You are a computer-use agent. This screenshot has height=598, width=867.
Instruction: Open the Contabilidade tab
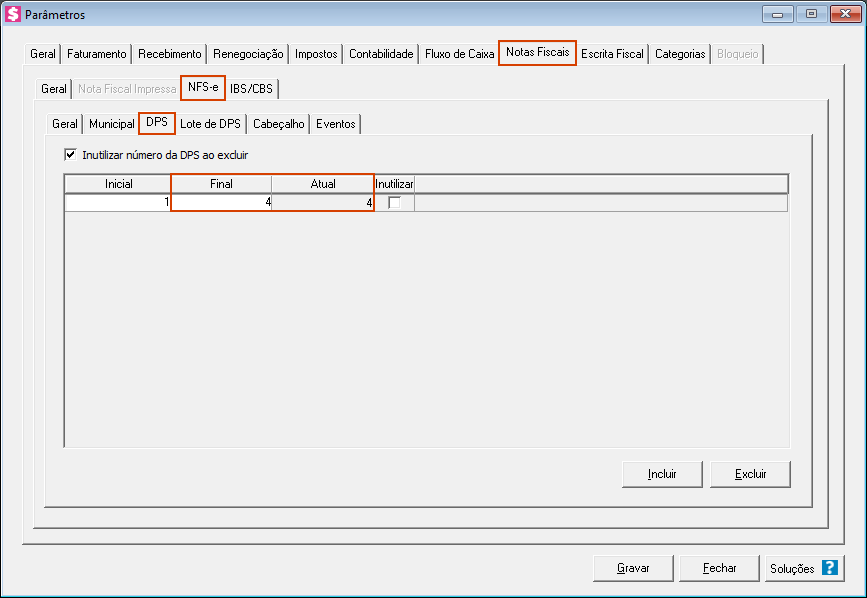pos(381,54)
